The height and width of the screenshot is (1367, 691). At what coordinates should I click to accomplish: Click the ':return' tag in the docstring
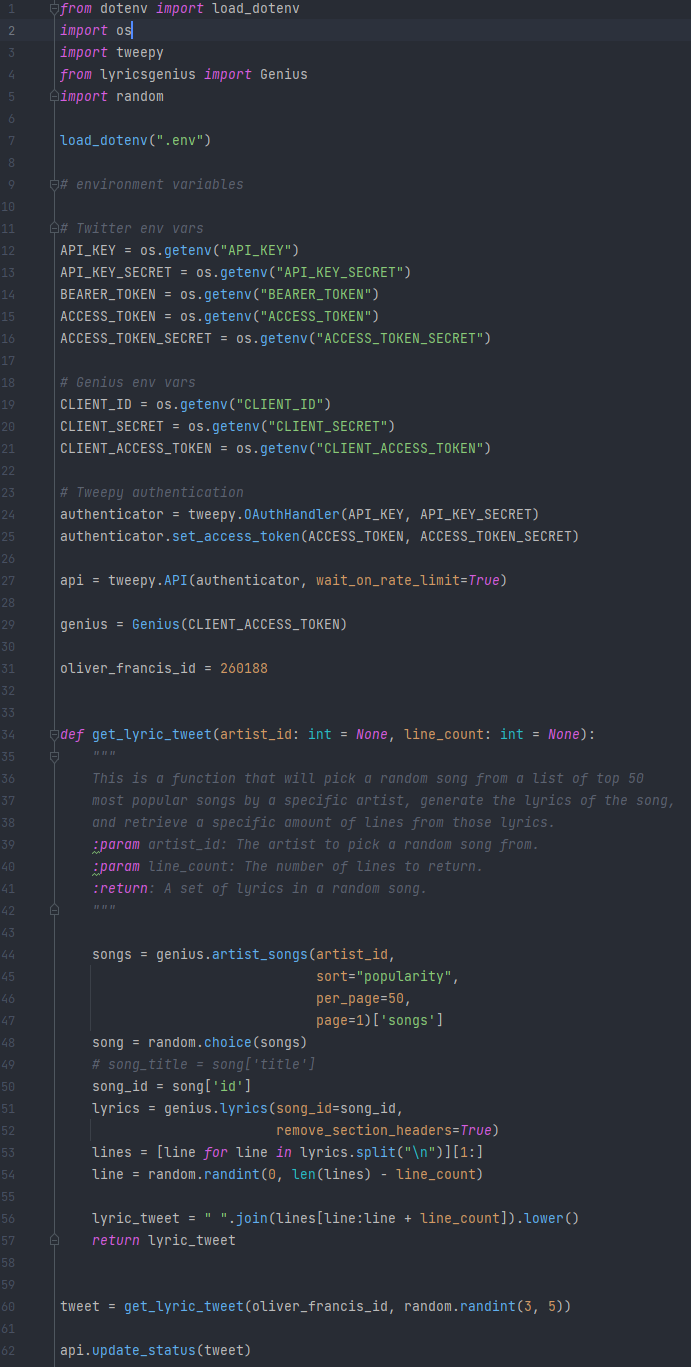click(x=120, y=889)
